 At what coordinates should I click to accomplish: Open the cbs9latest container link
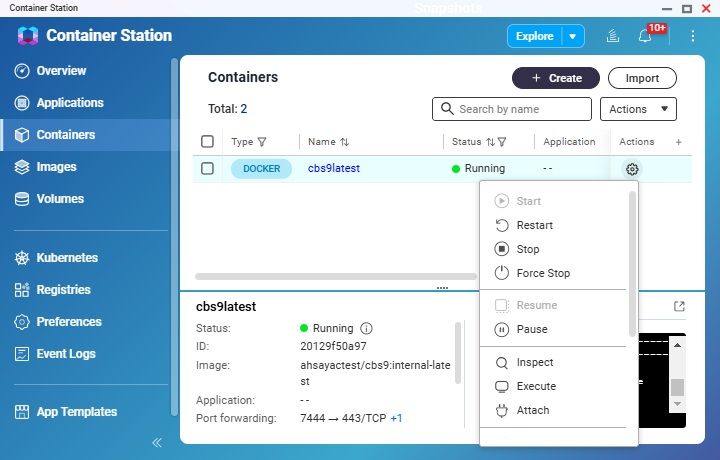334,168
